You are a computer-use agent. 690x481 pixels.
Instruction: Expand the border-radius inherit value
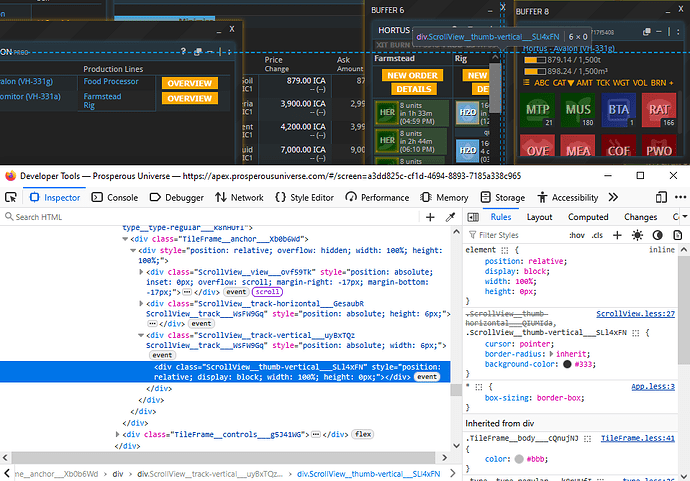[551, 354]
